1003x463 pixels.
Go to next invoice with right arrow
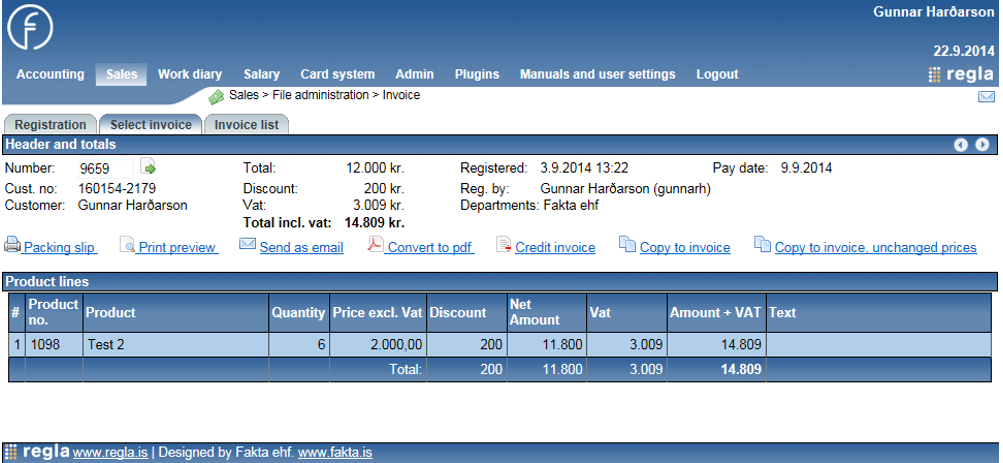click(982, 145)
